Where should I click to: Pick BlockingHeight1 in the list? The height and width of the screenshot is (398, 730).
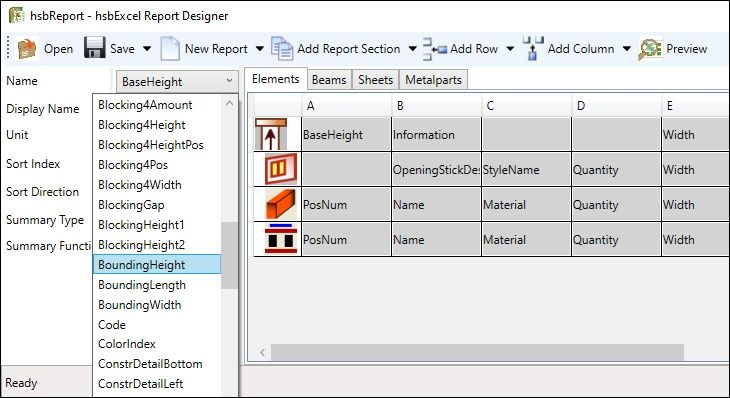tap(156, 225)
